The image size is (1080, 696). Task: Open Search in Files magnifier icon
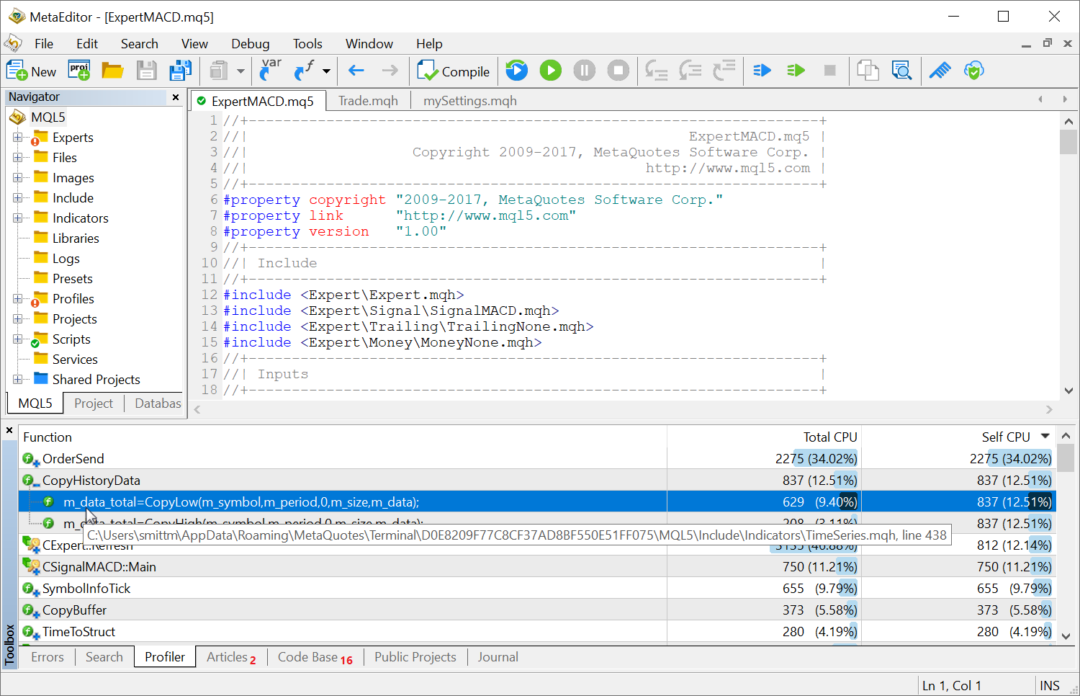coord(900,70)
